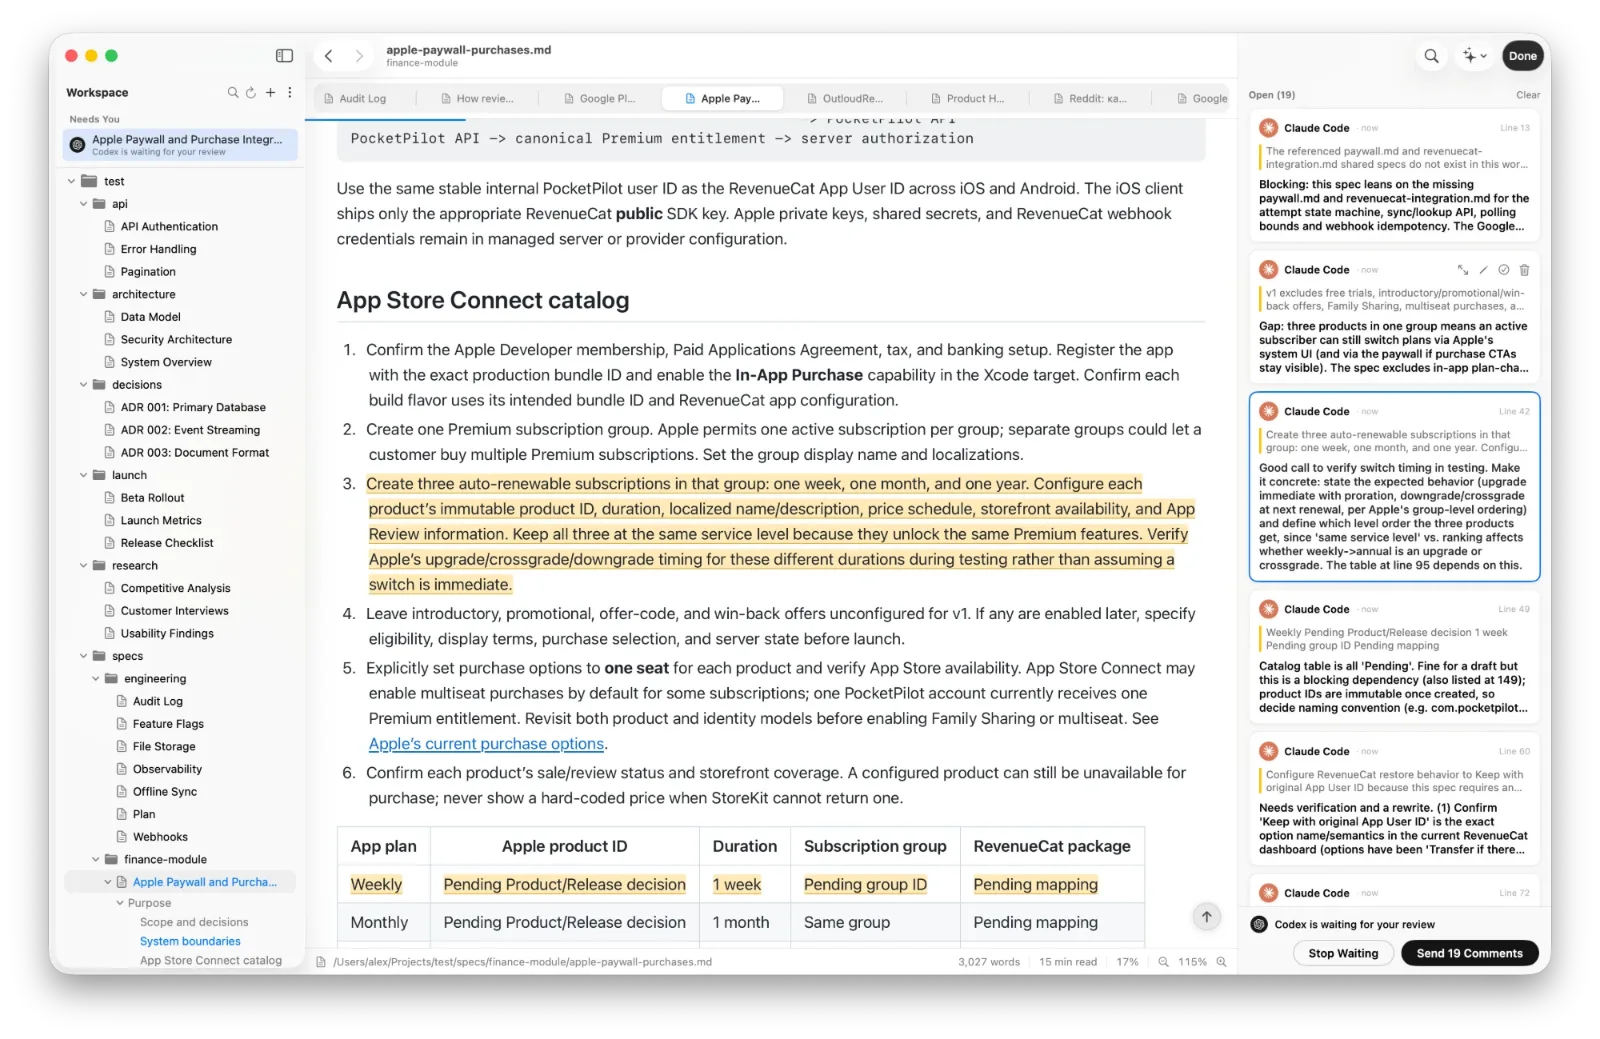Viewport: 1600px width, 1039px height.
Task: Open the Security Architecture document
Action: click(x=176, y=340)
